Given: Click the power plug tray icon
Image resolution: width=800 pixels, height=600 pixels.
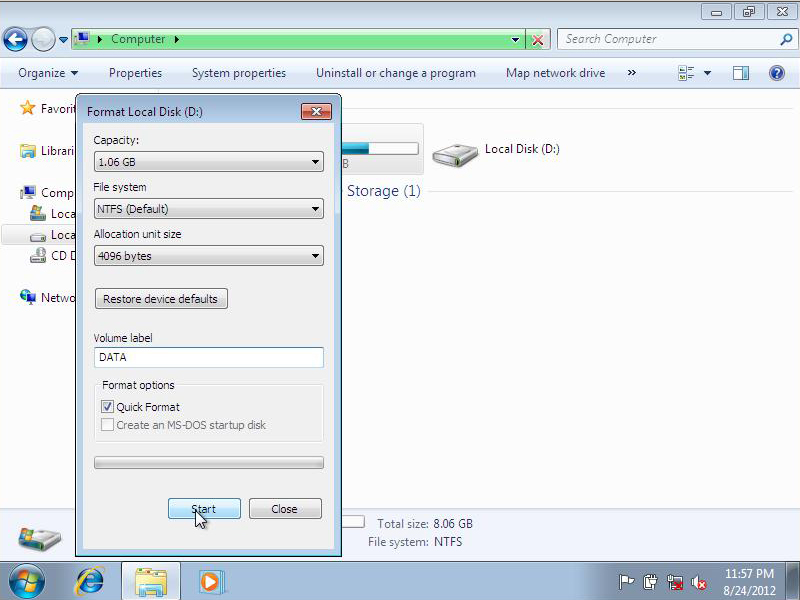Looking at the screenshot, I should tap(650, 582).
